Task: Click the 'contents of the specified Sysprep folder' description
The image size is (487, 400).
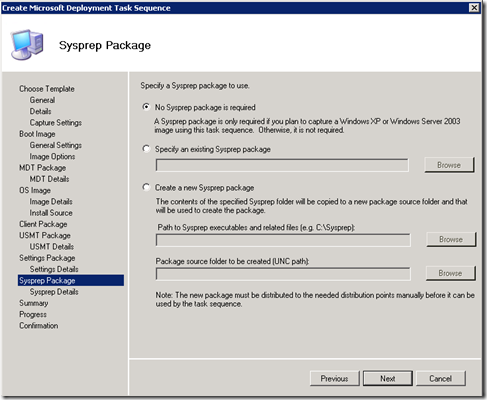Action: (312, 206)
